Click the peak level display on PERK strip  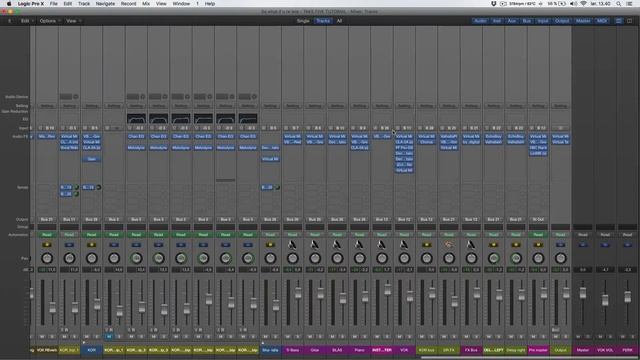pos(627,270)
